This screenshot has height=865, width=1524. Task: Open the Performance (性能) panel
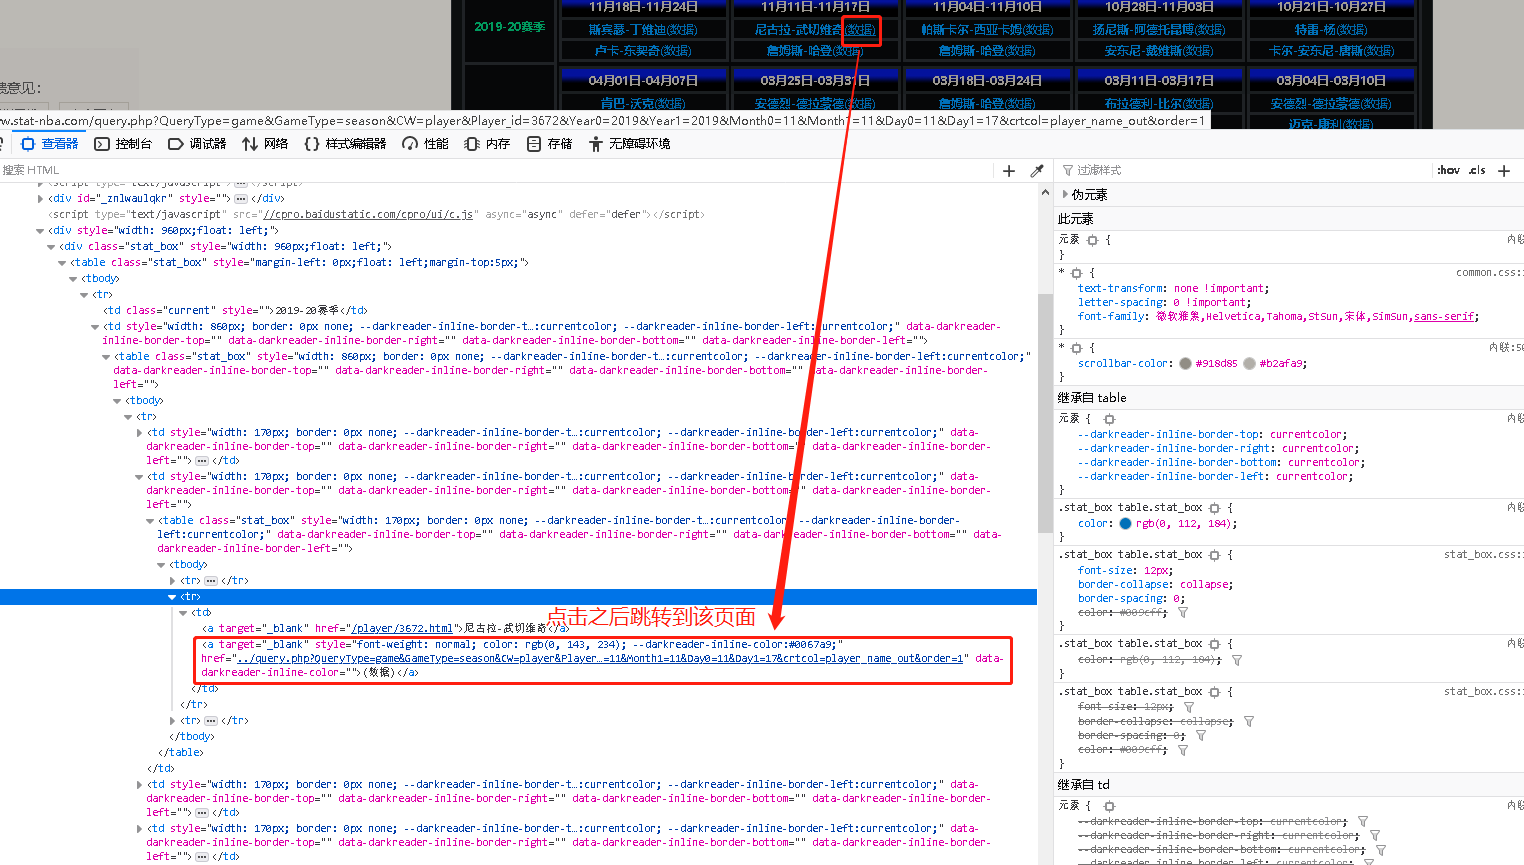[425, 144]
